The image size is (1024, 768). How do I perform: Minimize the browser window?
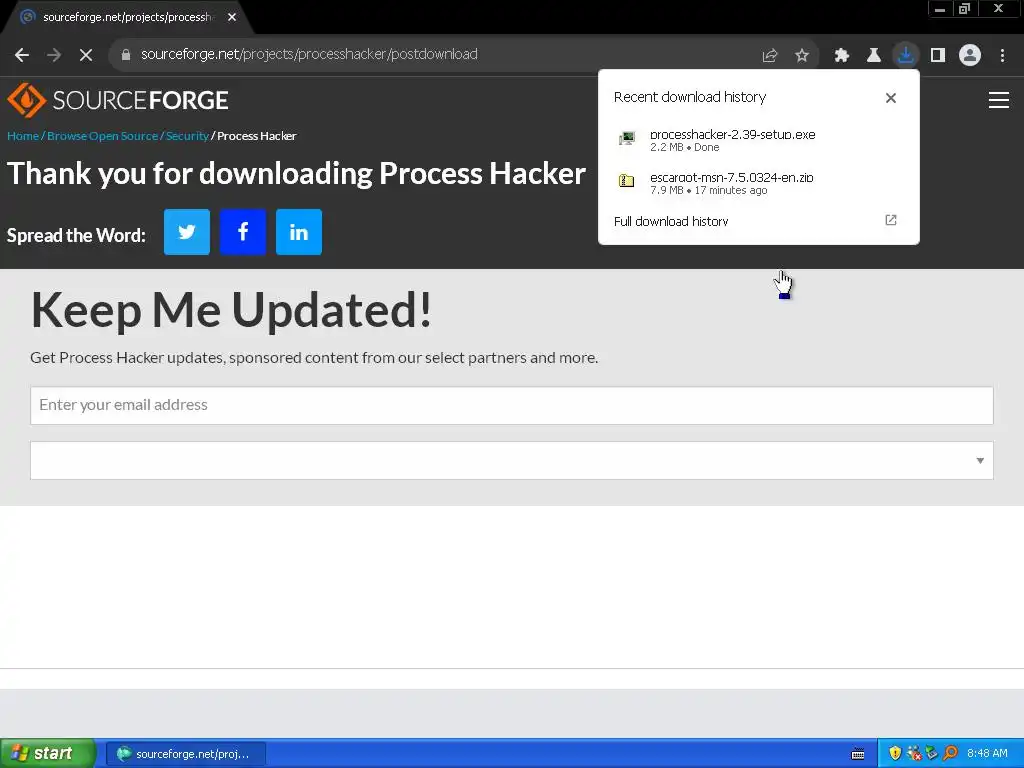click(940, 8)
